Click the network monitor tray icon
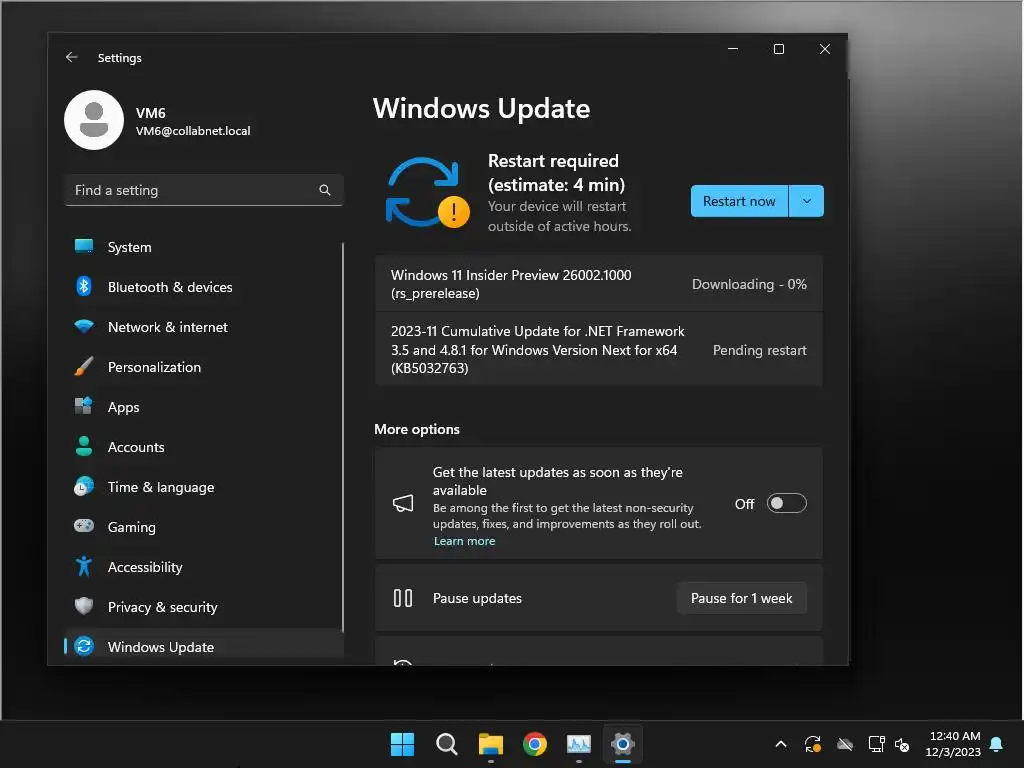 point(876,744)
